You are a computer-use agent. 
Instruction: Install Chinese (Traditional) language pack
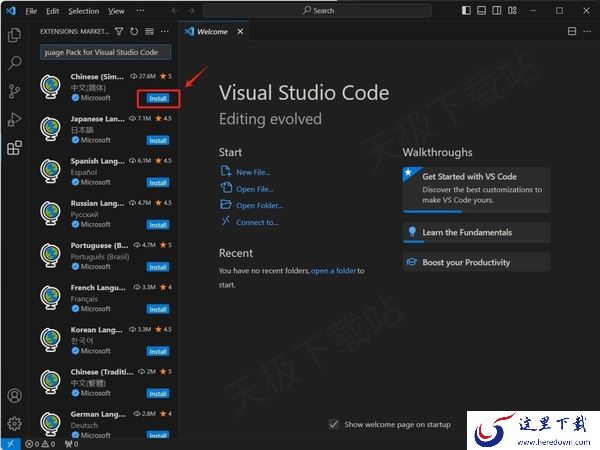coord(158,394)
